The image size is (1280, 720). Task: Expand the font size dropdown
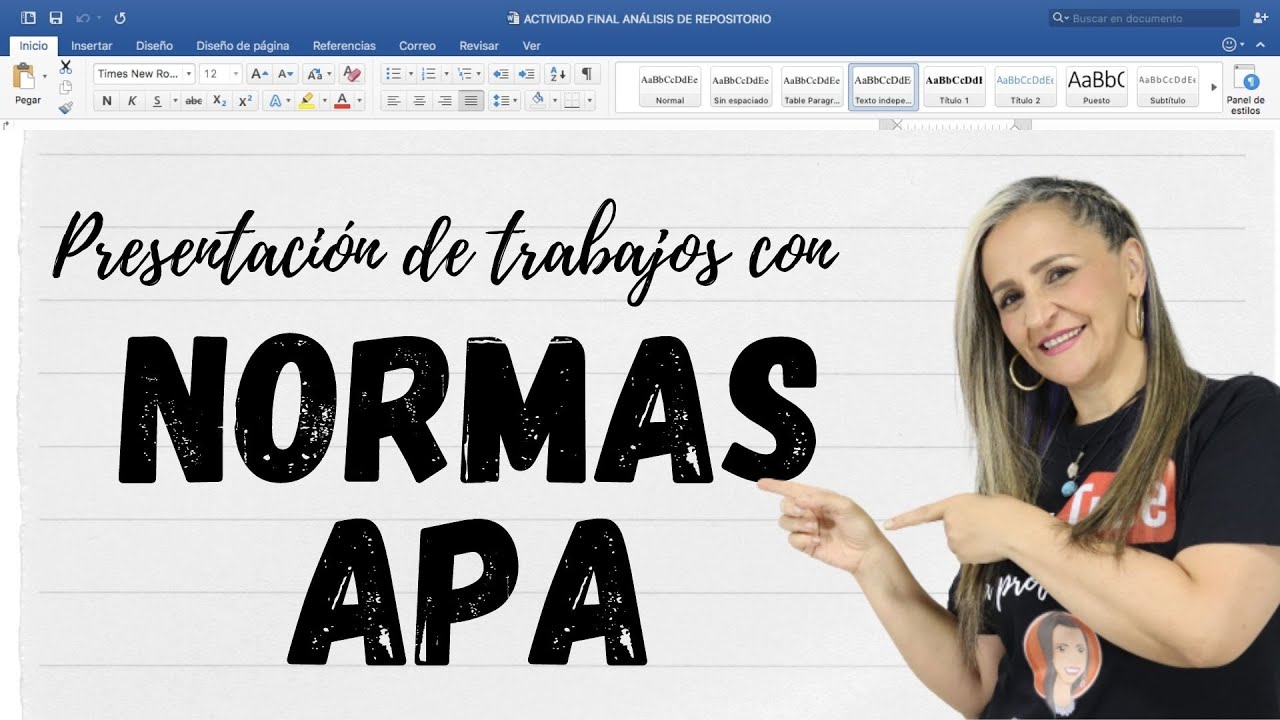[237, 73]
